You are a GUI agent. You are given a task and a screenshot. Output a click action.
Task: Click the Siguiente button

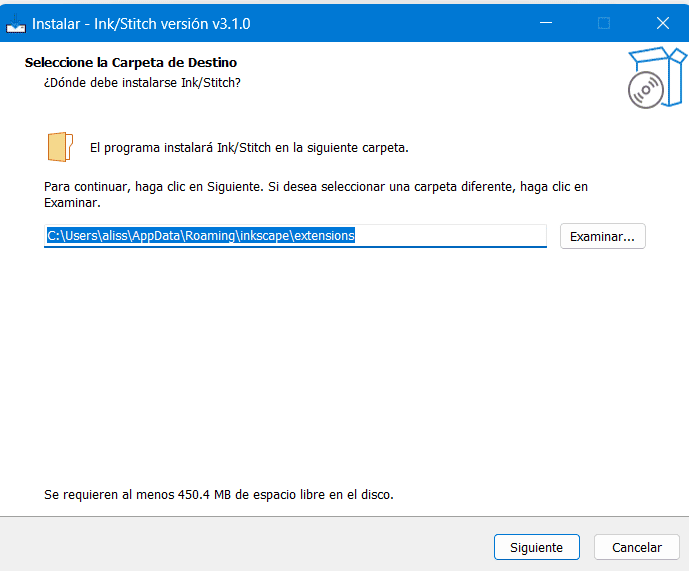[537, 547]
